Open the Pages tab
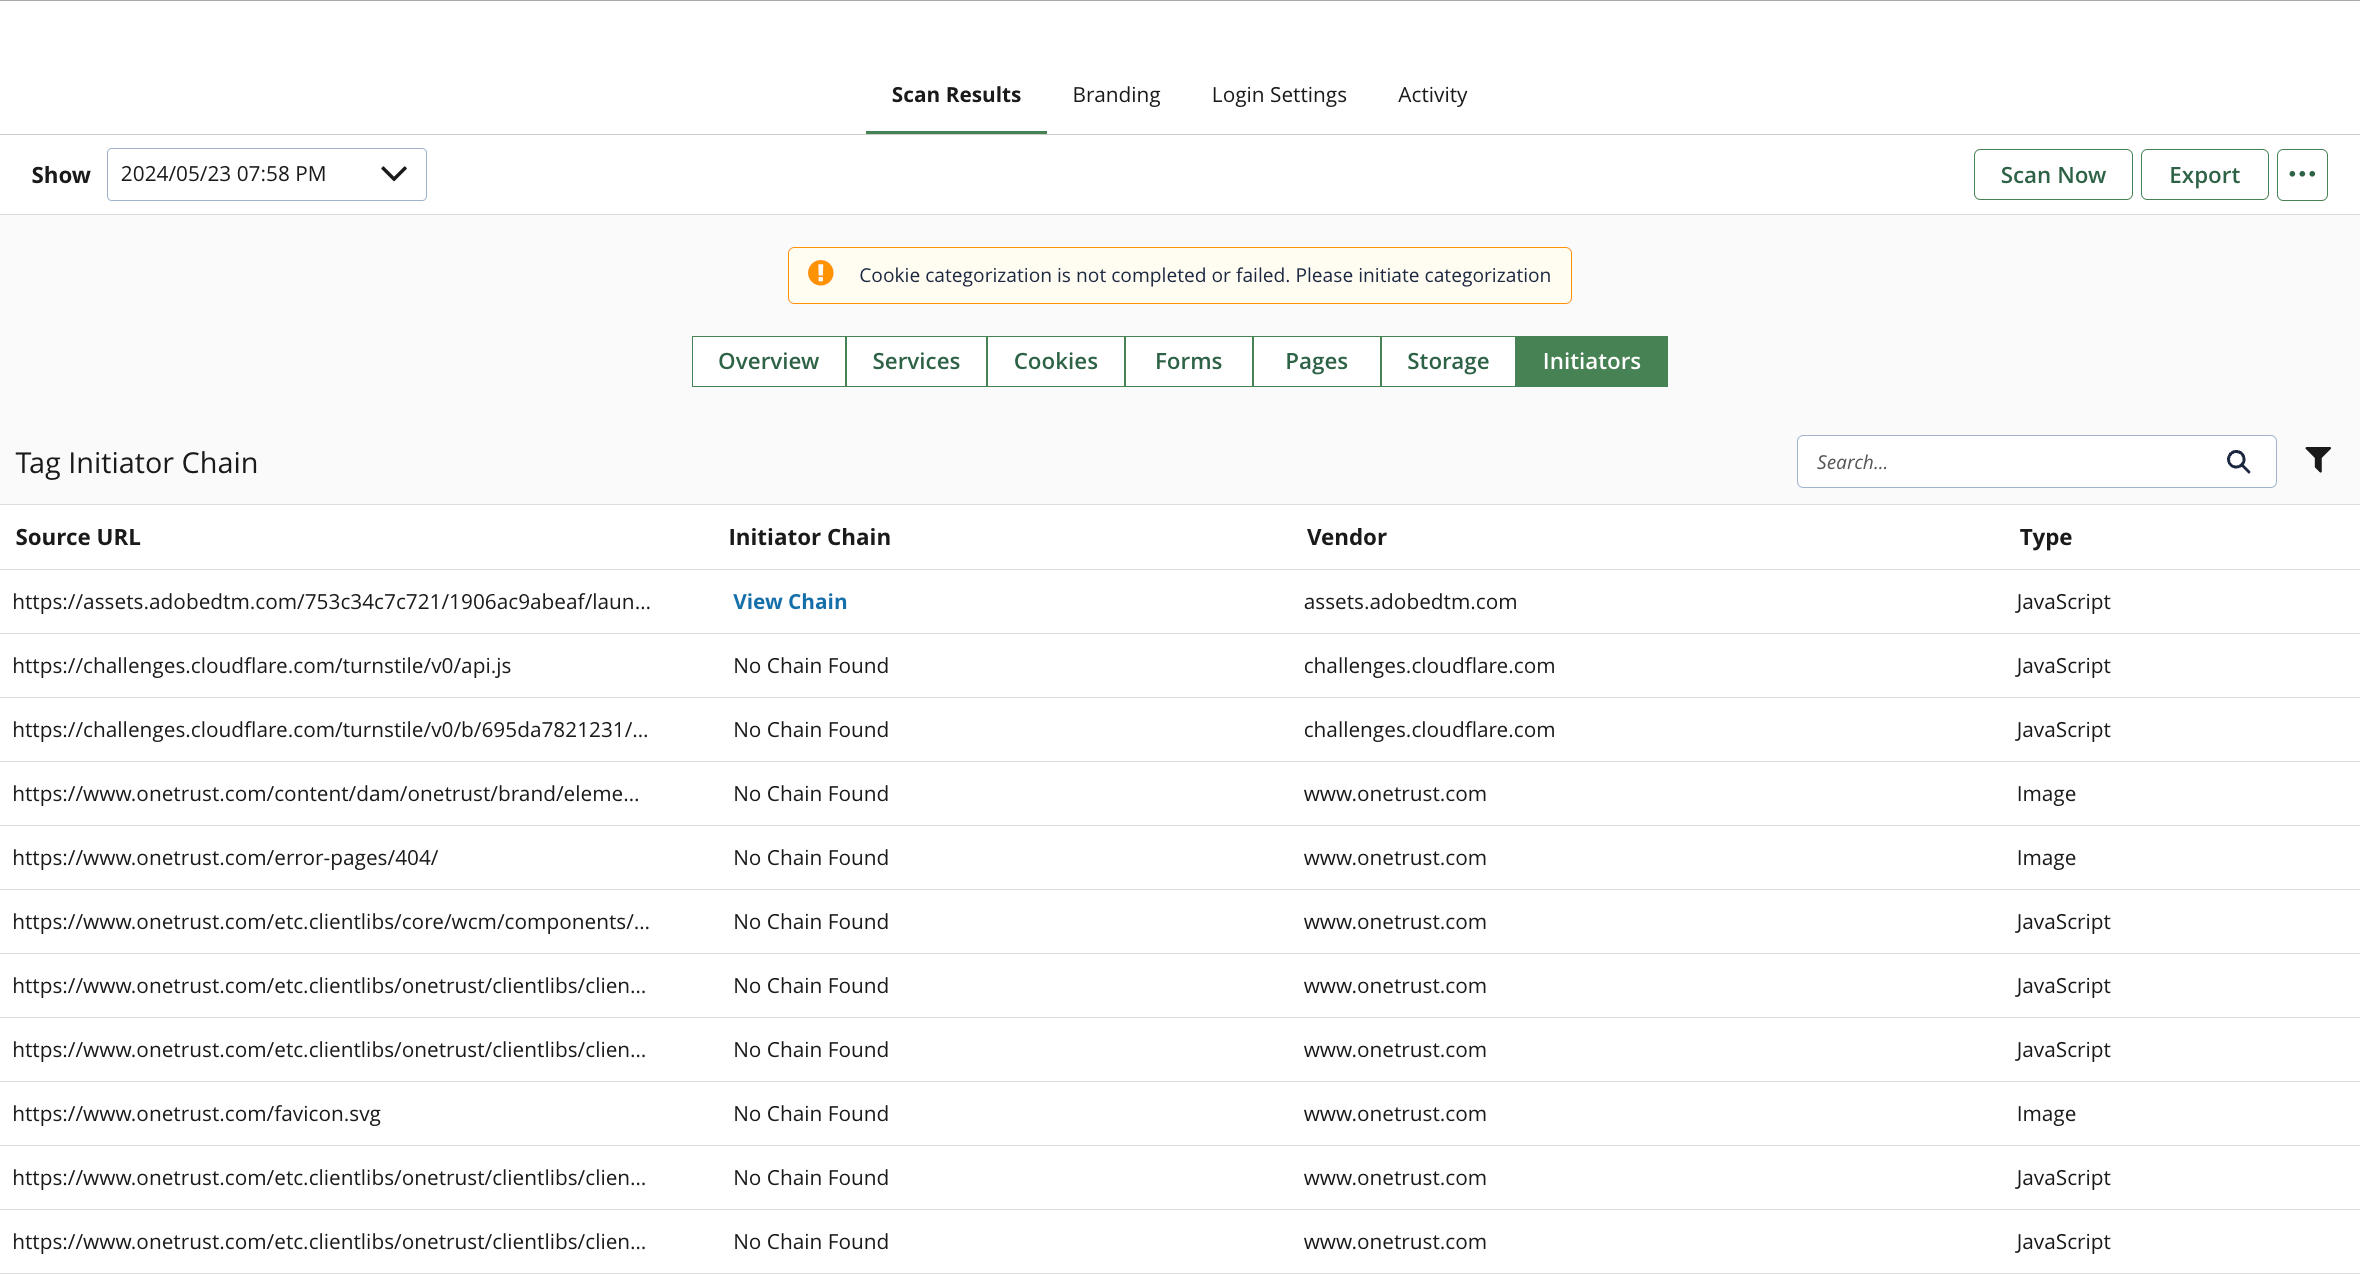Viewport: 2360px width, 1274px height. 1316,361
